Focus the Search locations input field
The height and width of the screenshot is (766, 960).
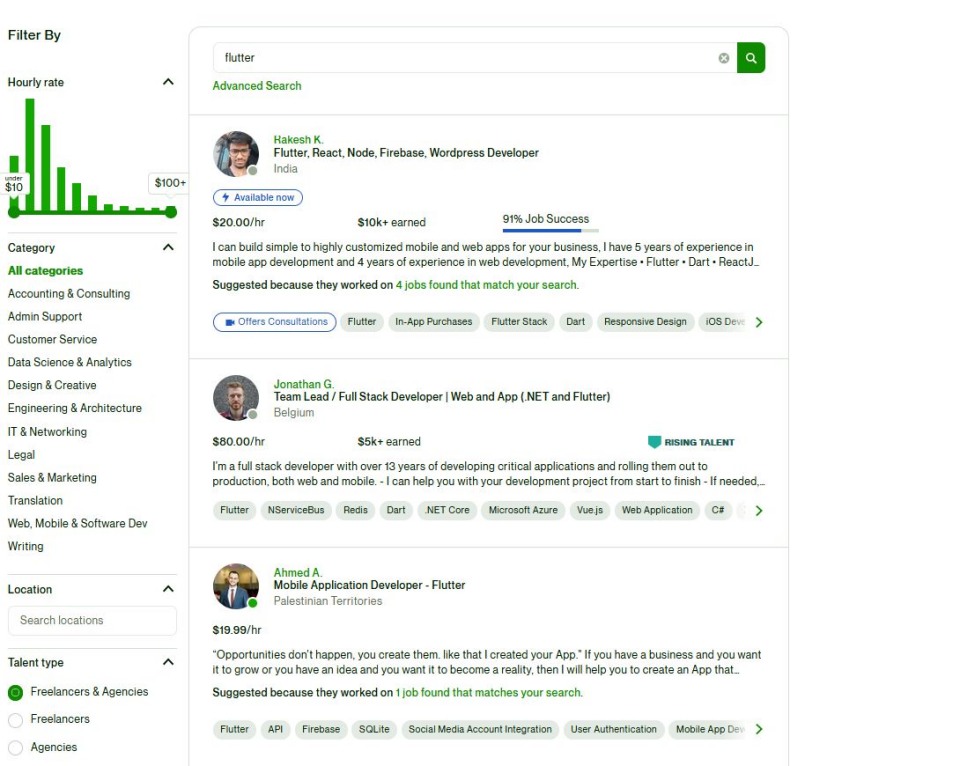click(92, 620)
